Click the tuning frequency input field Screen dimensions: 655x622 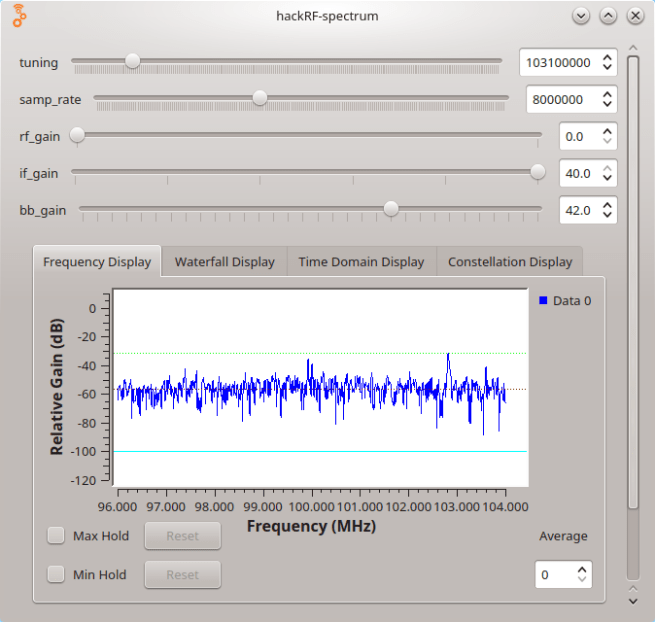click(x=557, y=62)
